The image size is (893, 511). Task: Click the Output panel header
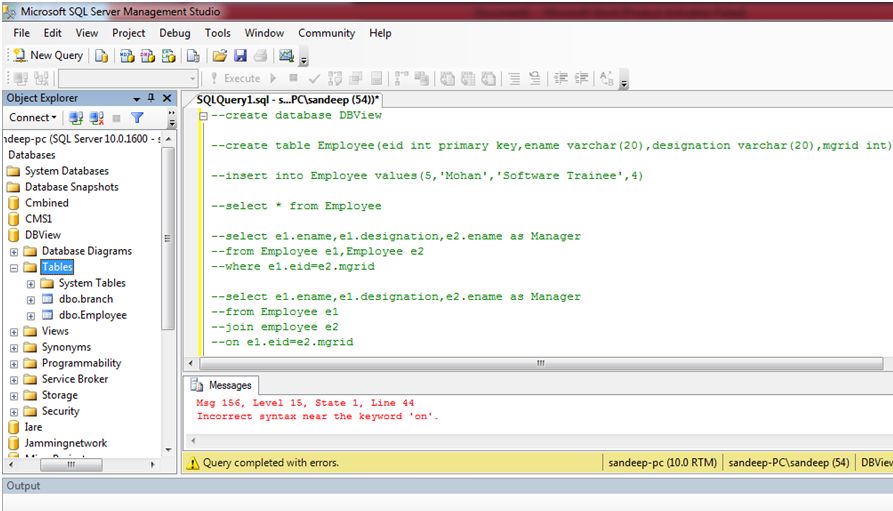point(447,486)
